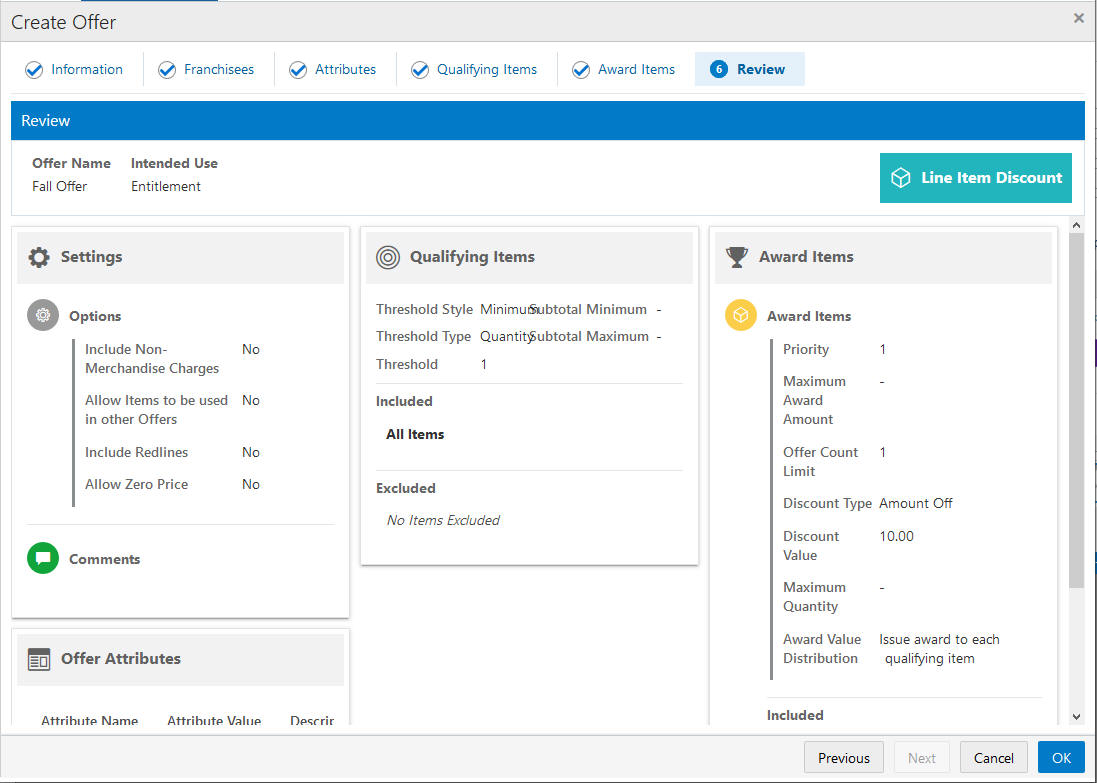
Task: Click the 'Include Redlines' label
Action: (x=136, y=452)
